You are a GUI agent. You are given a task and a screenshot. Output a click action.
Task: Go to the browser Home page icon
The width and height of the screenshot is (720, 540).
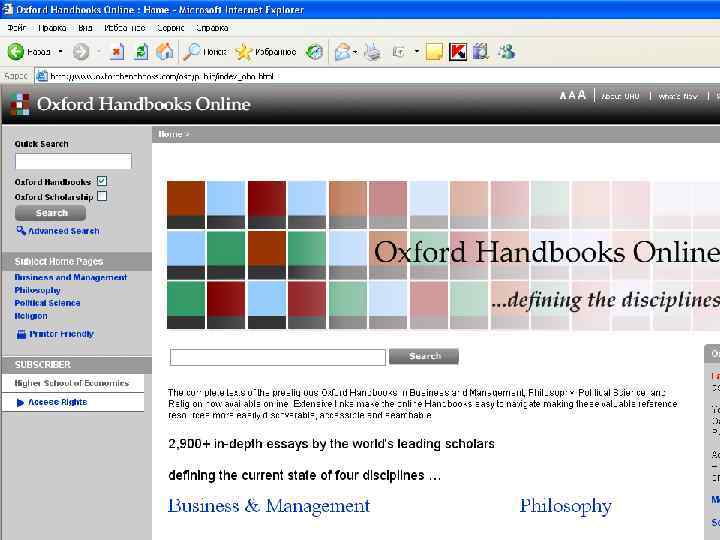(x=165, y=51)
